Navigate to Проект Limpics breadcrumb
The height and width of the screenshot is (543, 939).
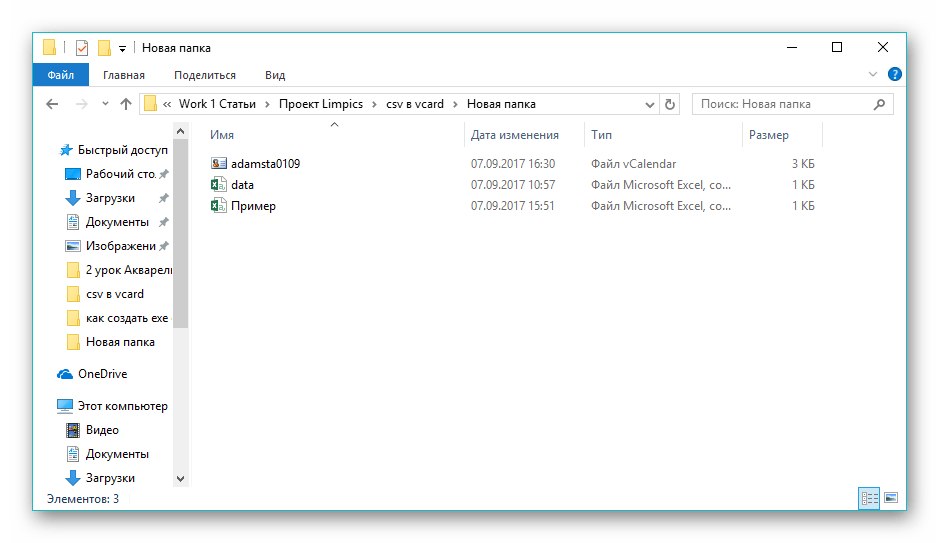pos(321,104)
